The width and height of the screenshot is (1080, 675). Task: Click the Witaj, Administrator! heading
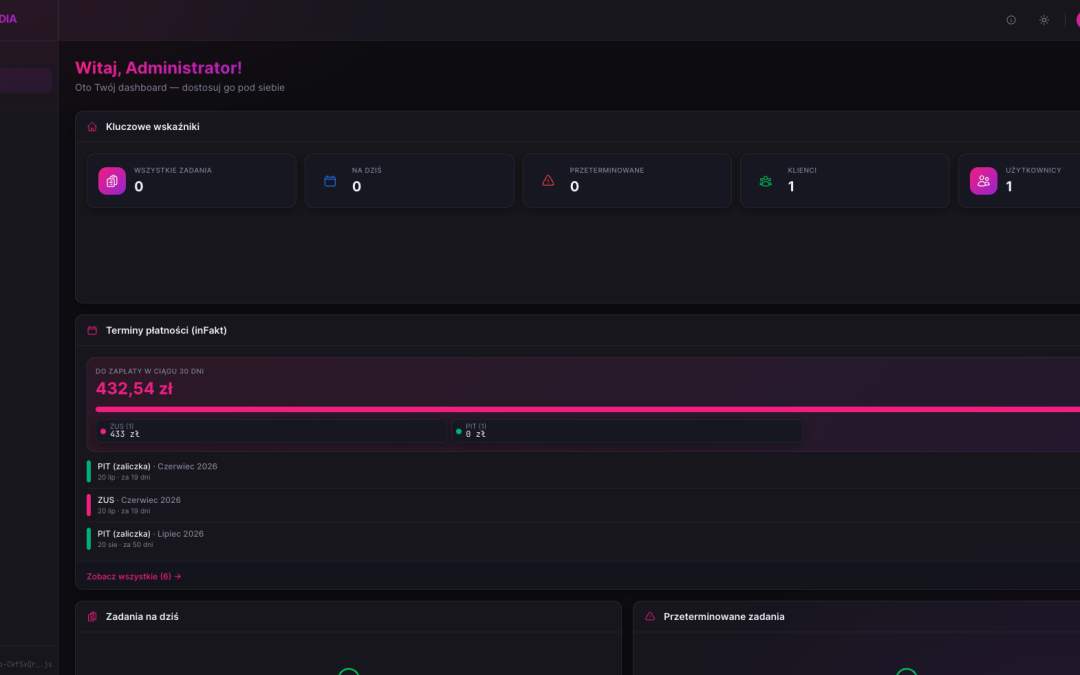click(x=158, y=68)
